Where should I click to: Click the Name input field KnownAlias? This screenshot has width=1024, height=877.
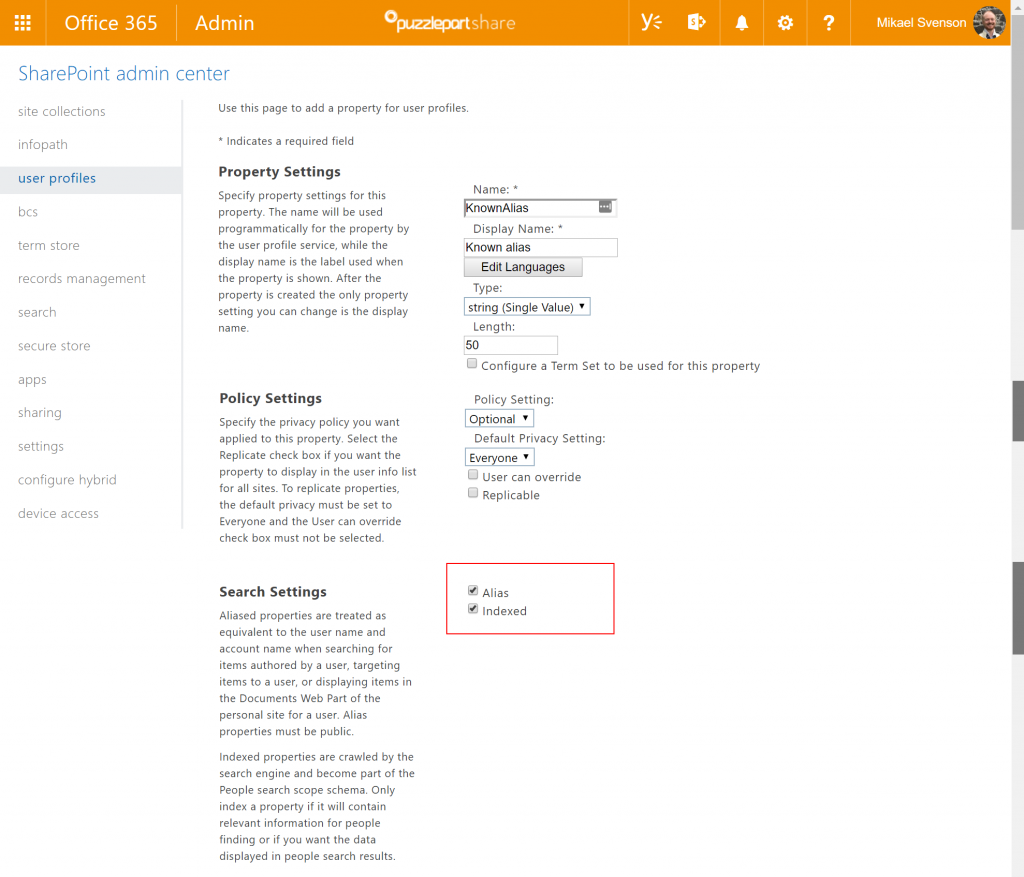click(540, 208)
